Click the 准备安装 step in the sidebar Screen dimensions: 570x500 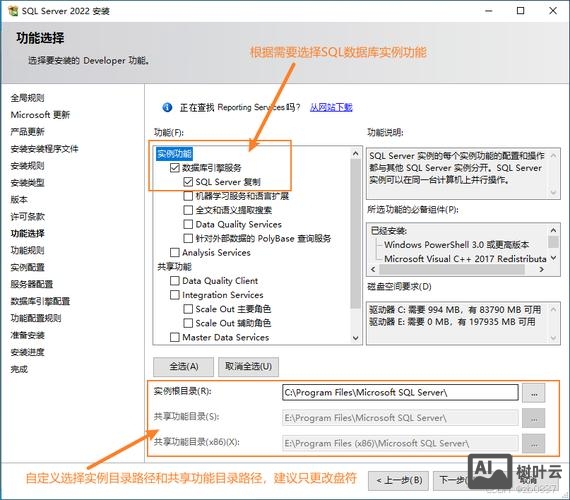coord(27,335)
